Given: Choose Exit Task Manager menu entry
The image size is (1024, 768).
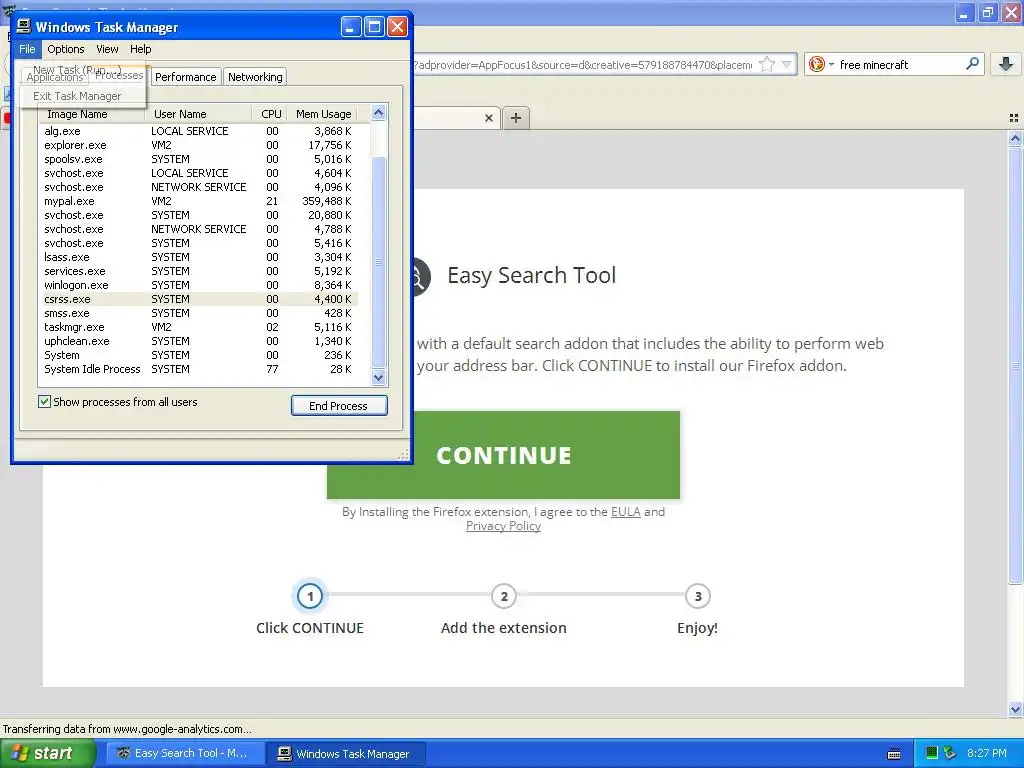Looking at the screenshot, I should coord(77,96).
